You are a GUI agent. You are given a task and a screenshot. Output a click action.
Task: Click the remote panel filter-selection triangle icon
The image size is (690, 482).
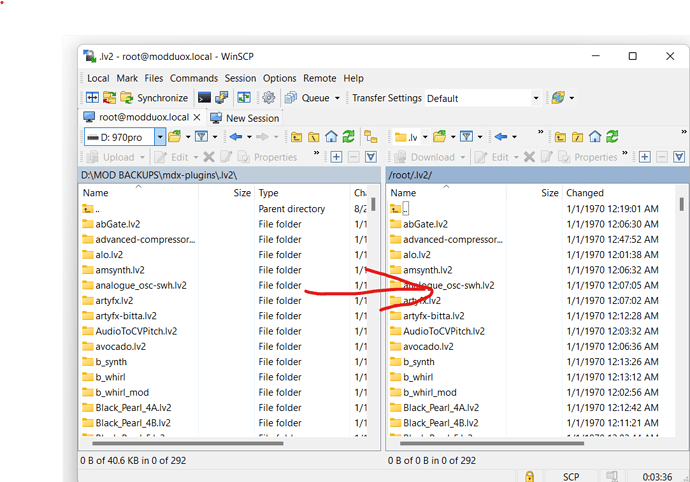[x=679, y=157]
